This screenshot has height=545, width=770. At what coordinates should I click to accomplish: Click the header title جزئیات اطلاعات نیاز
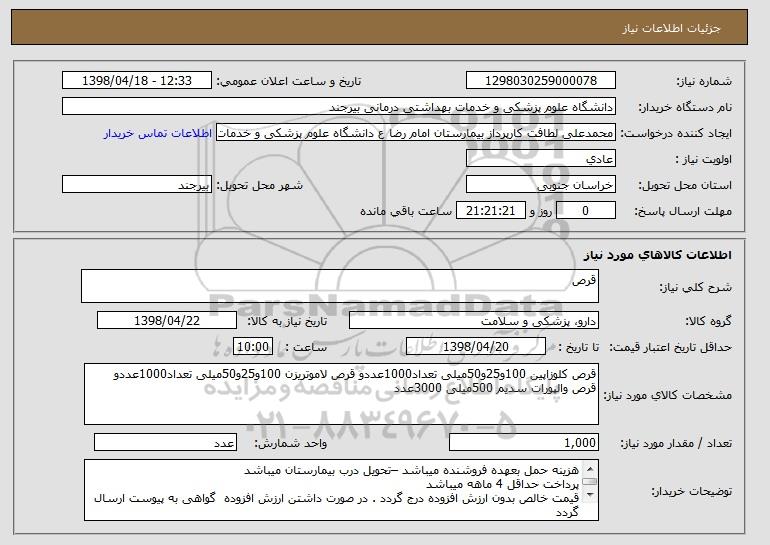pos(671,28)
